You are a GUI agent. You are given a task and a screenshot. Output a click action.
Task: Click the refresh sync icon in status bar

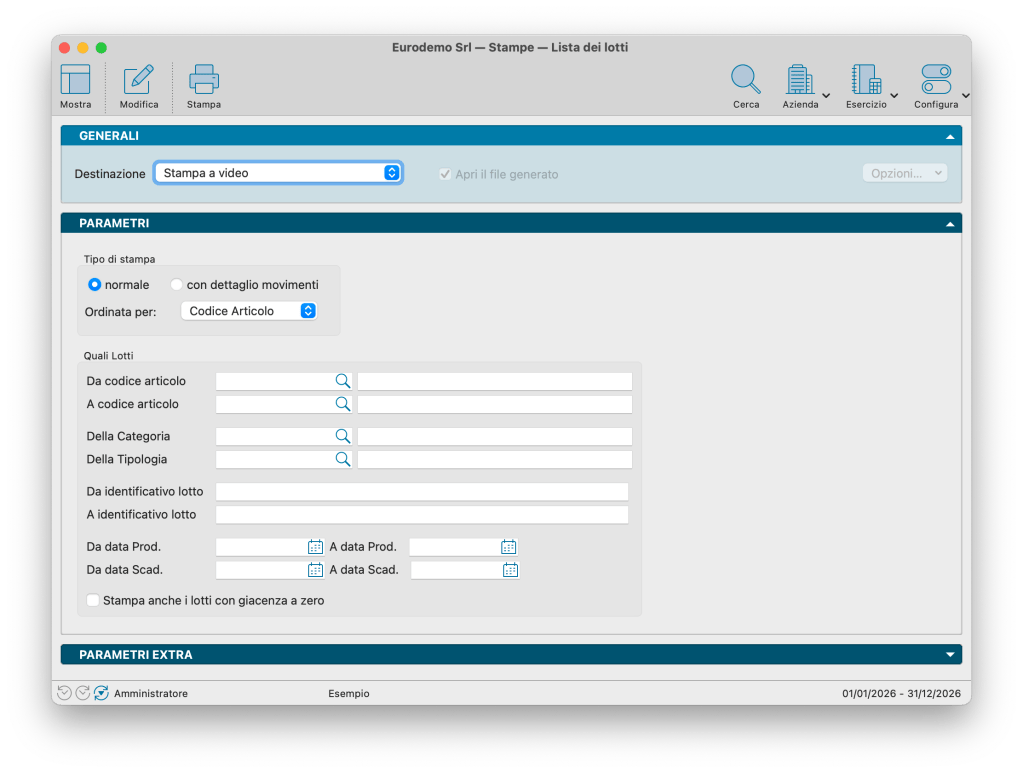tap(101, 693)
